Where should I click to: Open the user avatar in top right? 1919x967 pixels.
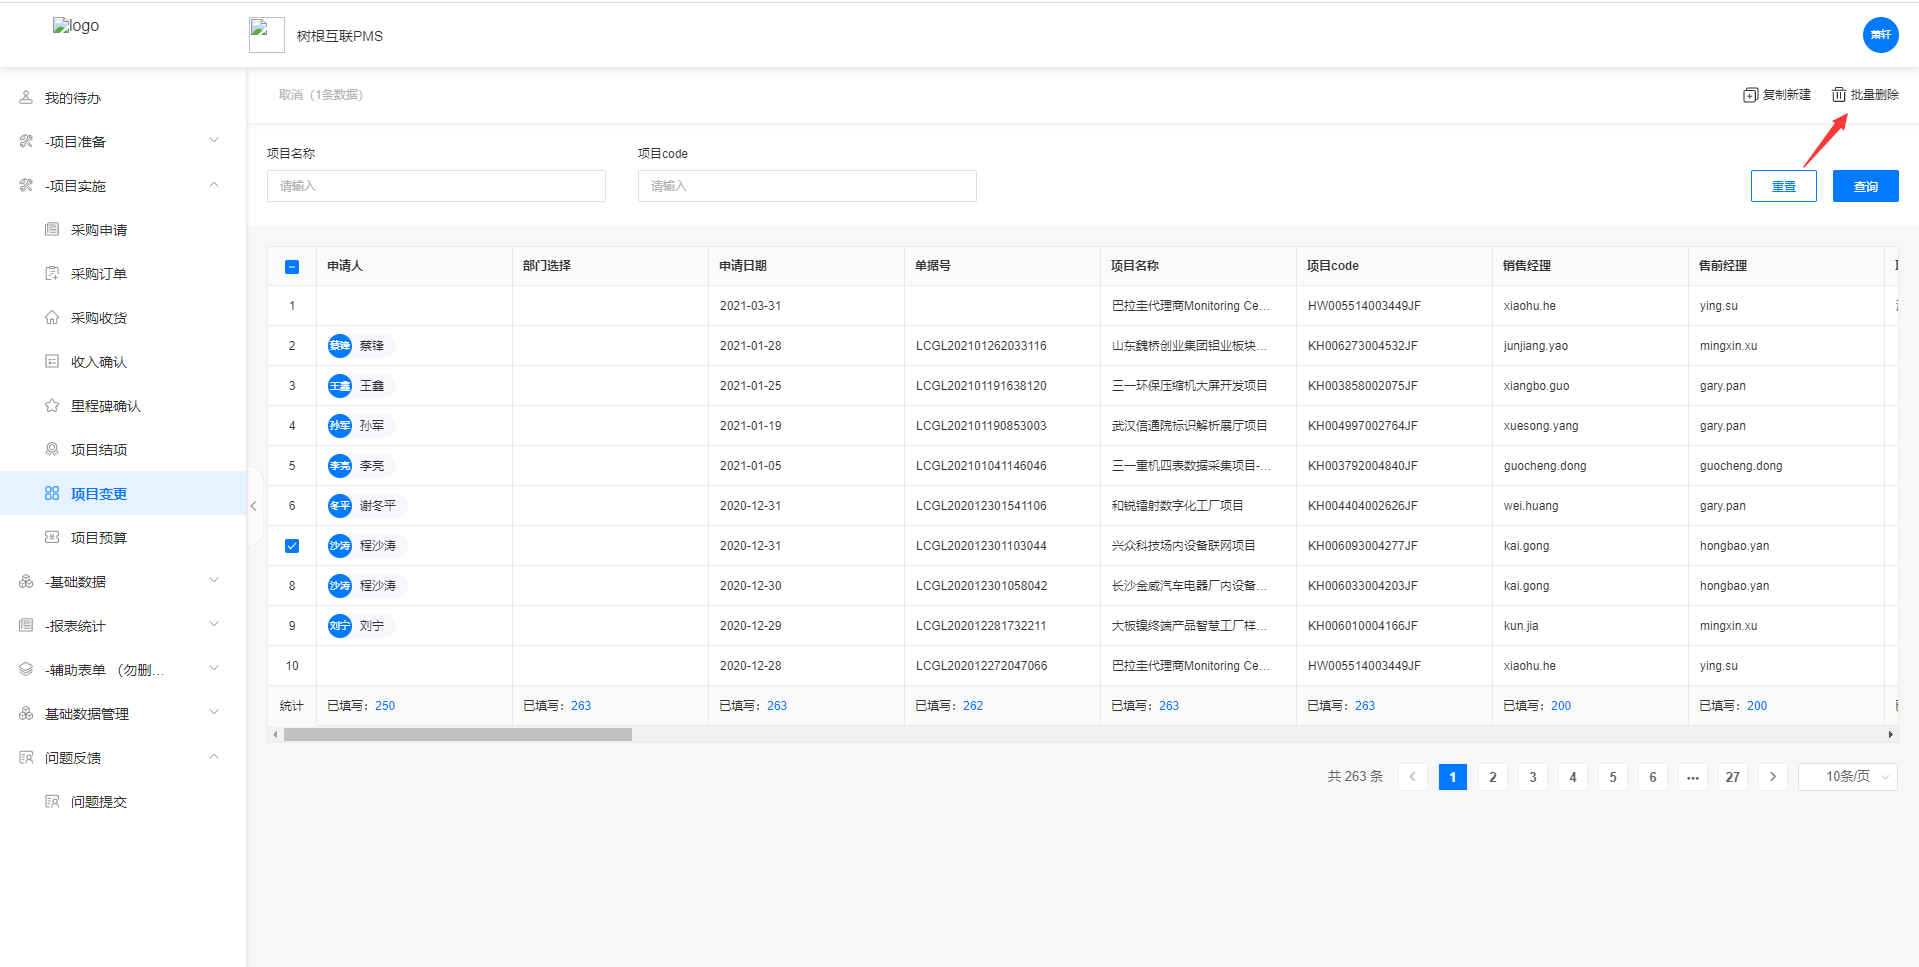pos(1881,35)
